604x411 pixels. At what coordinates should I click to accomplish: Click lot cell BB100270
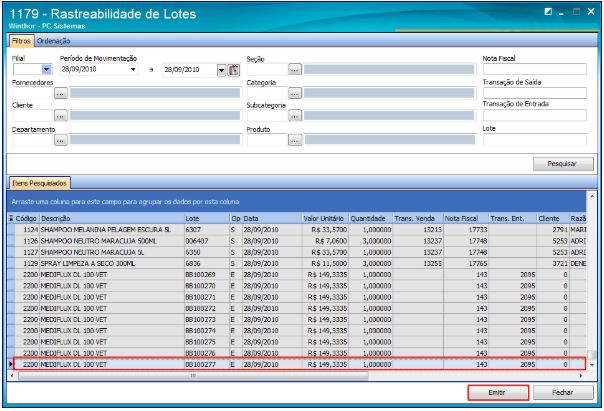tap(206, 286)
